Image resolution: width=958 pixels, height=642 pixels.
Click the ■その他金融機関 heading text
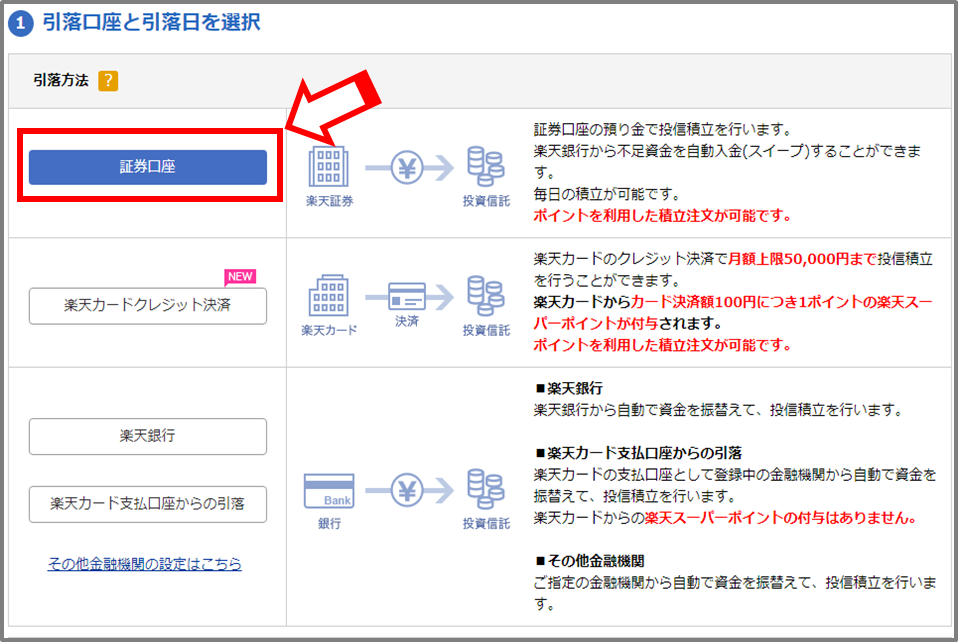click(x=590, y=561)
